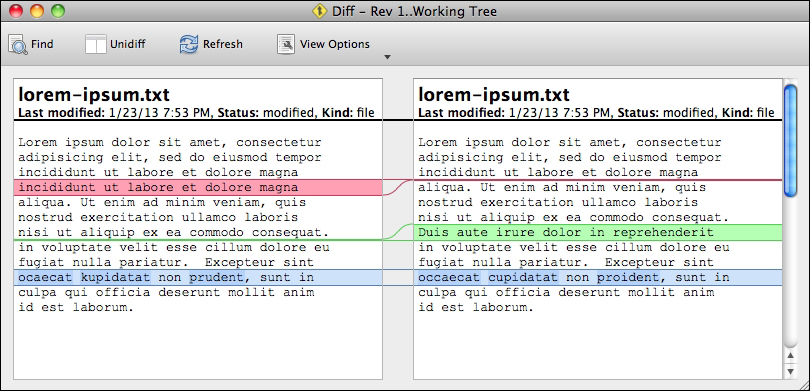This screenshot has width=810, height=391.
Task: Click the blue changed line 'kupidatat' on left
Action: pyautogui.click(x=198, y=277)
